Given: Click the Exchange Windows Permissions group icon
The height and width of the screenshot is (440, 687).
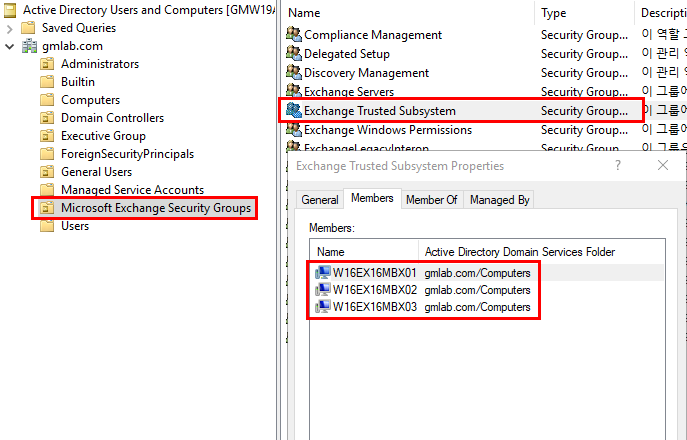Looking at the screenshot, I should pyautogui.click(x=294, y=129).
